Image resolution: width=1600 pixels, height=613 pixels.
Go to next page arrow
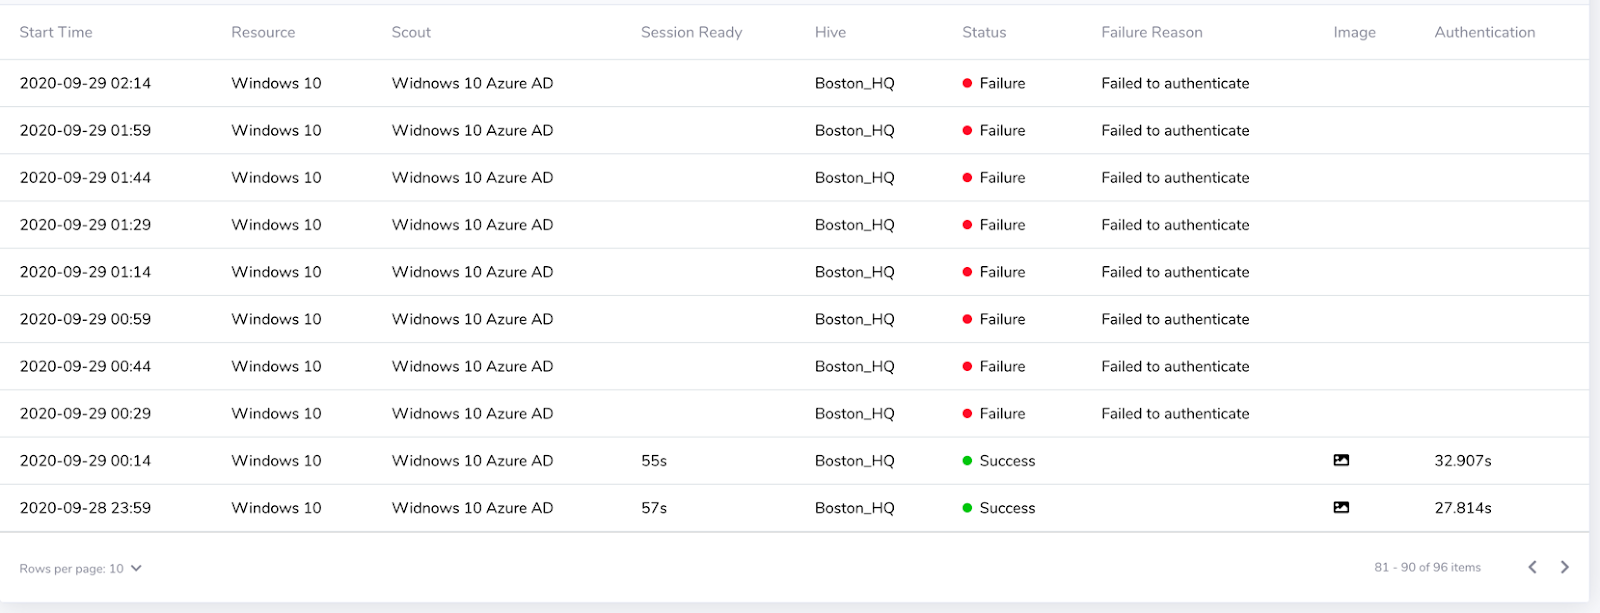1565,567
